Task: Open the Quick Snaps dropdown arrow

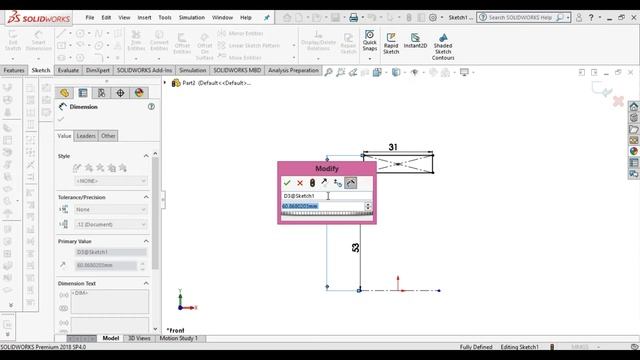Action: (369, 58)
